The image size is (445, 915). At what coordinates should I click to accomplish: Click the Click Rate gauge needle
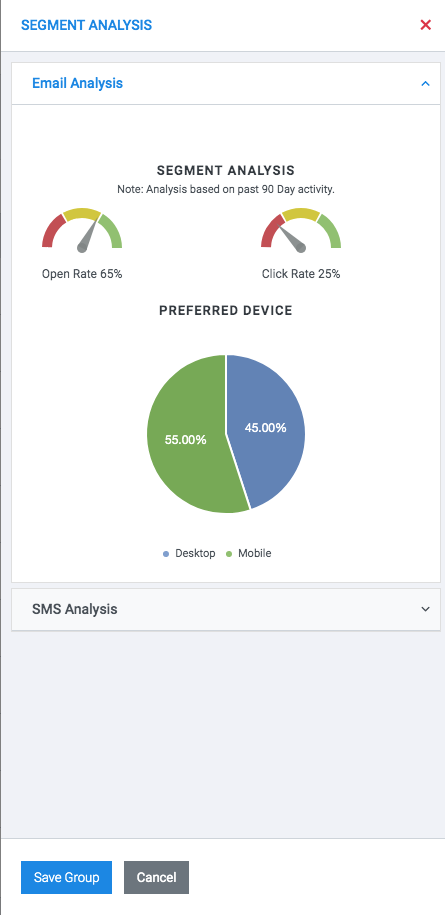pos(292,239)
